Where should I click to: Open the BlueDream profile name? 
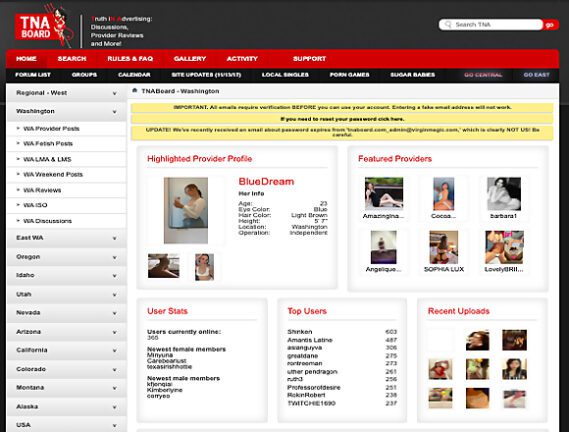[266, 182]
